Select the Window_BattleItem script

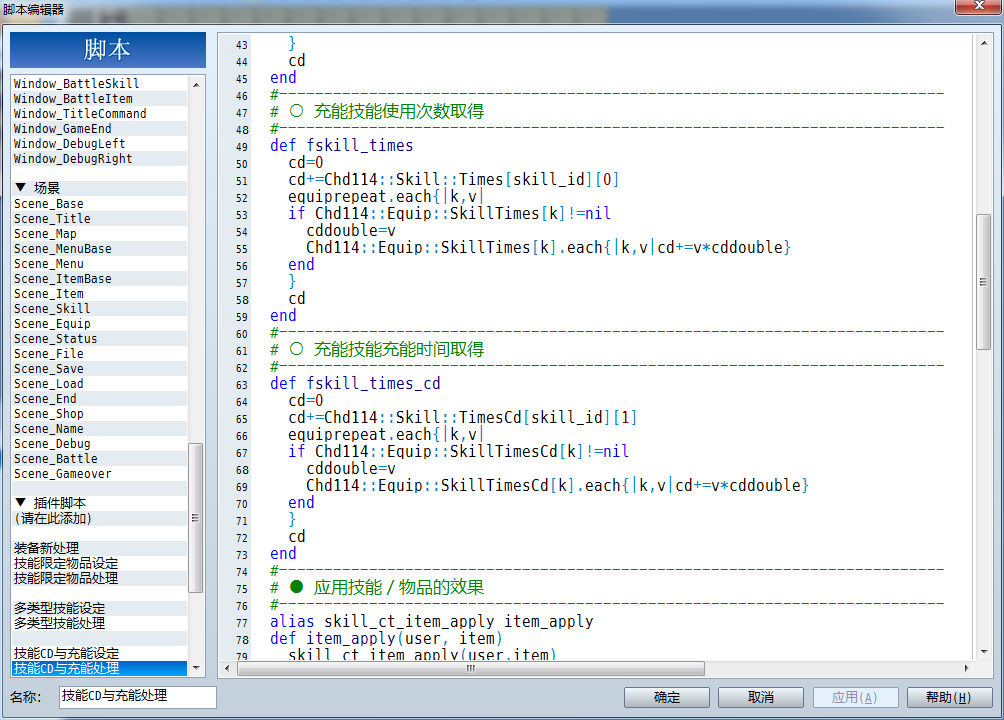tap(99, 99)
